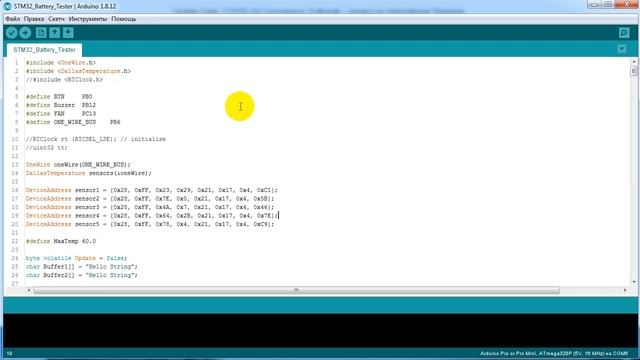The width and height of the screenshot is (640, 360).
Task: Click the line number 19 indicator in status bar
Action: [9, 353]
